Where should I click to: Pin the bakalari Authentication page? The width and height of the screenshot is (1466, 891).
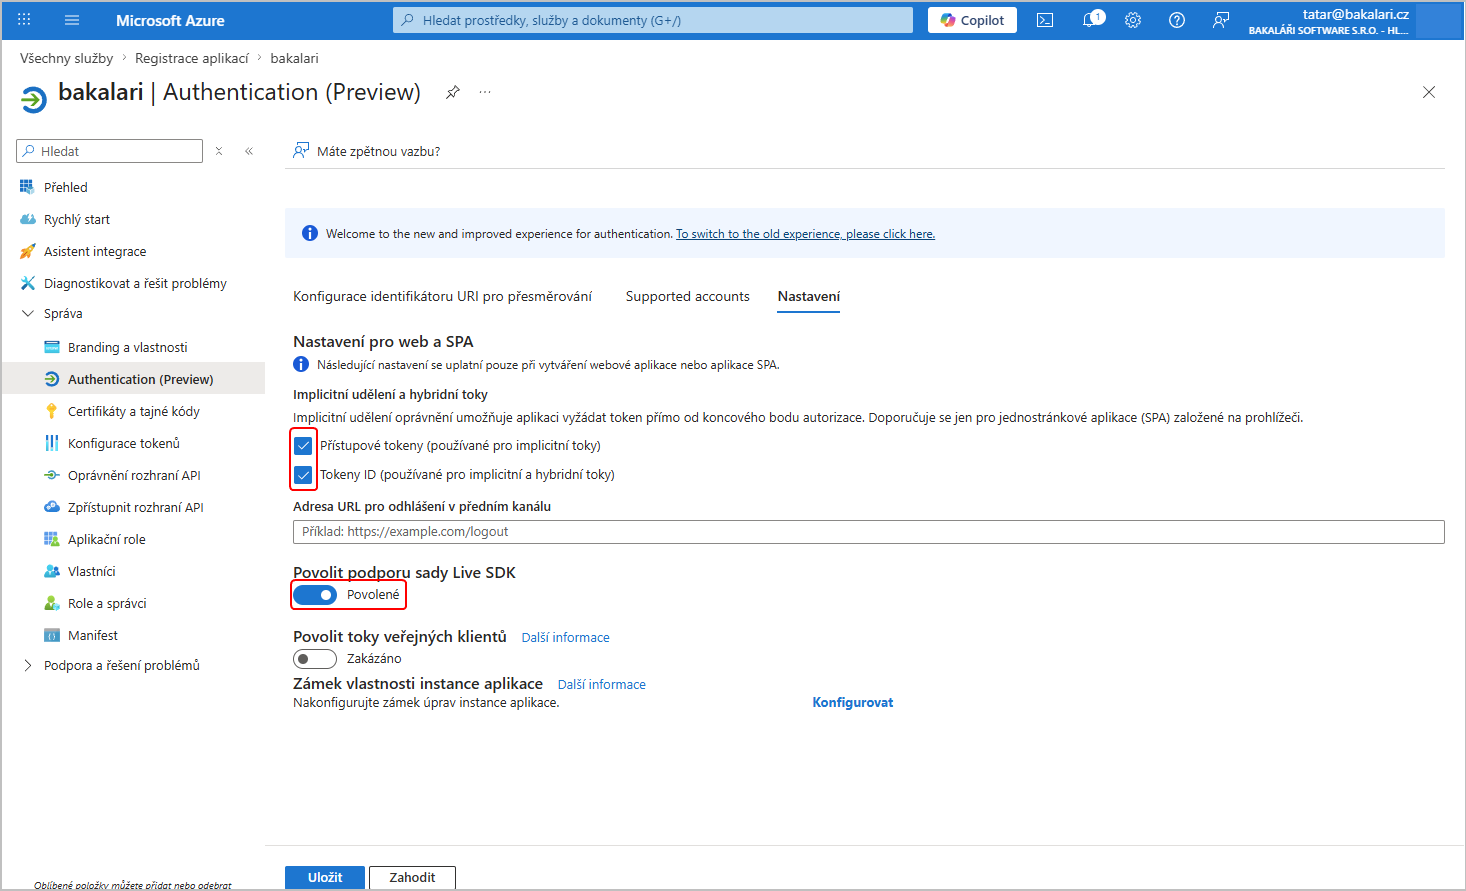(453, 92)
